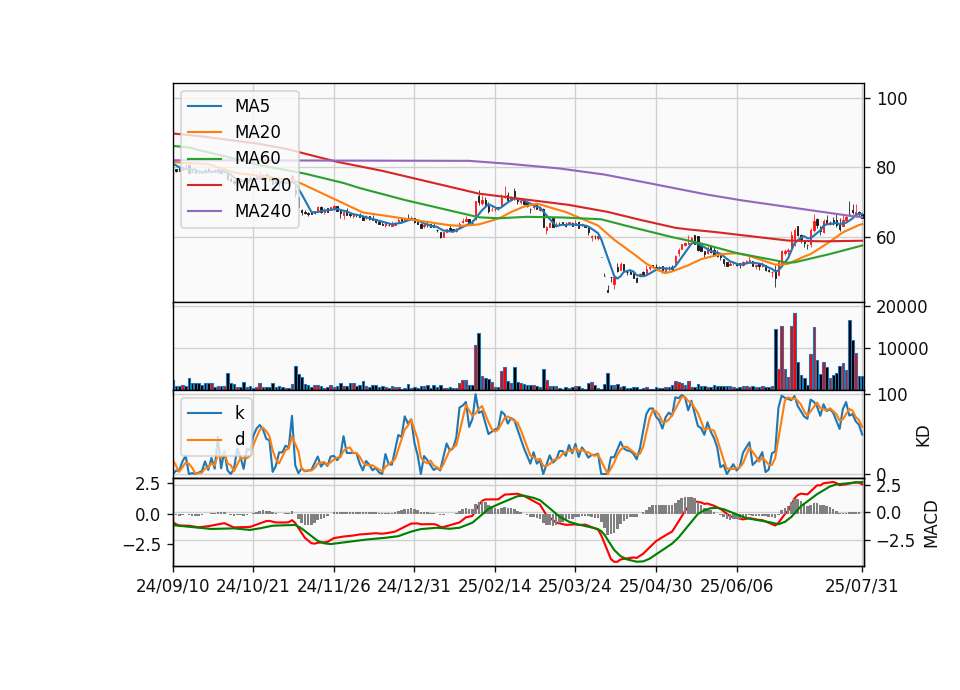Click the green MA60 legend line sample

204,158
